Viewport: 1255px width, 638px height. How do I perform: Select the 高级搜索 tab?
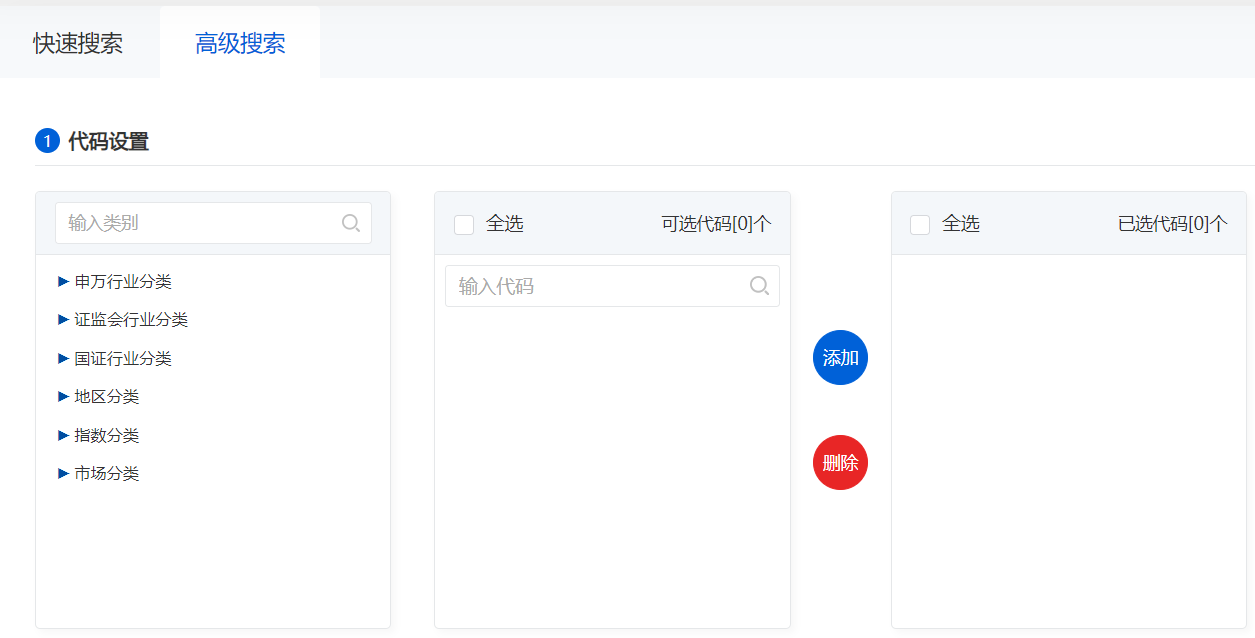[x=240, y=43]
